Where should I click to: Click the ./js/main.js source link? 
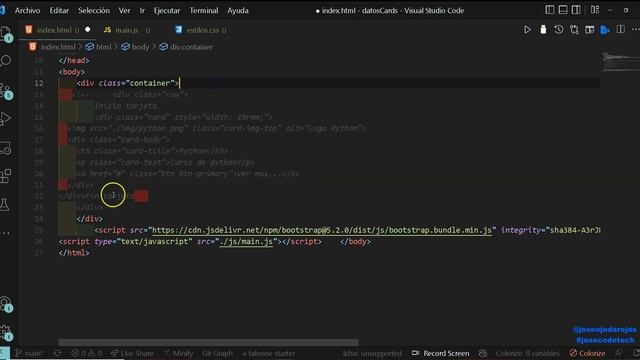tap(246, 242)
